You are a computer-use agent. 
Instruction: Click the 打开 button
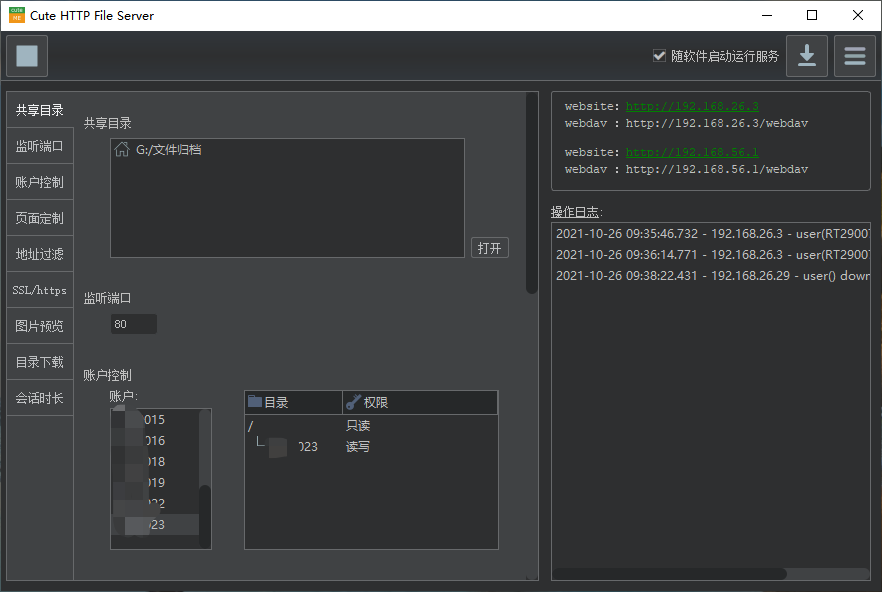(489, 247)
